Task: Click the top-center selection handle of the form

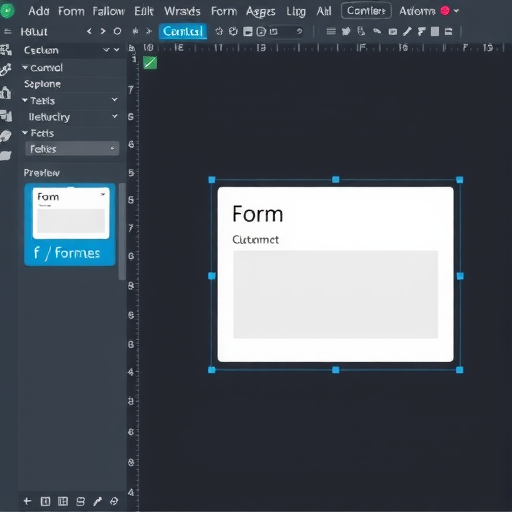Action: coord(336,180)
